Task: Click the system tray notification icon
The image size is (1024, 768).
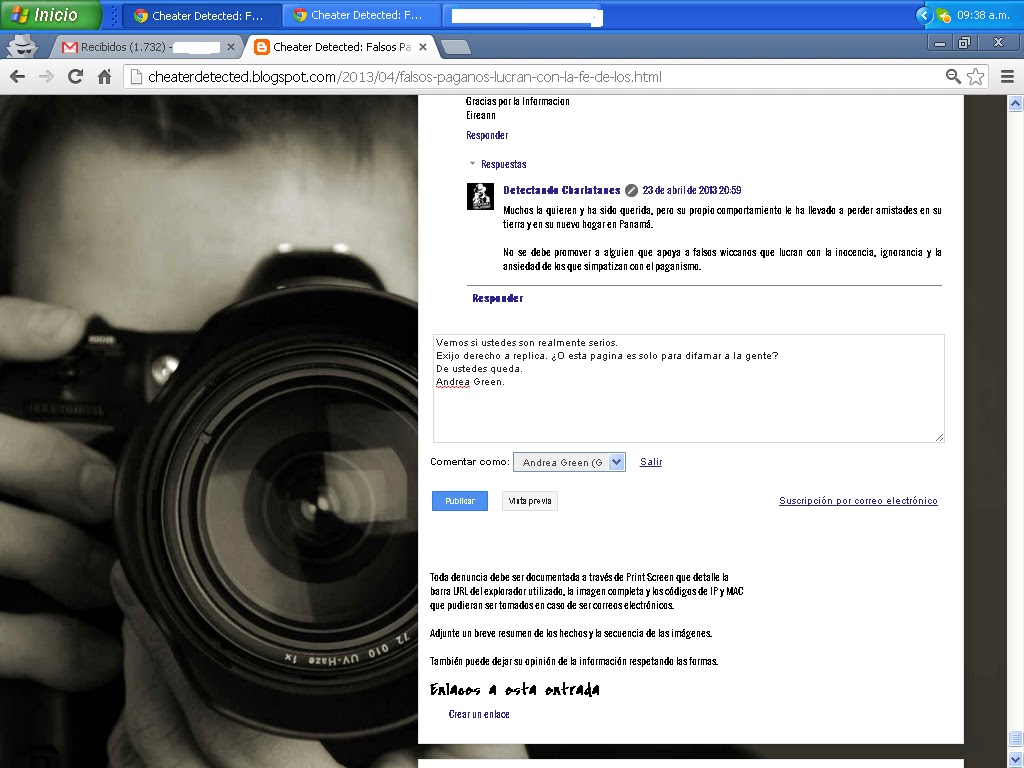Action: 943,15
